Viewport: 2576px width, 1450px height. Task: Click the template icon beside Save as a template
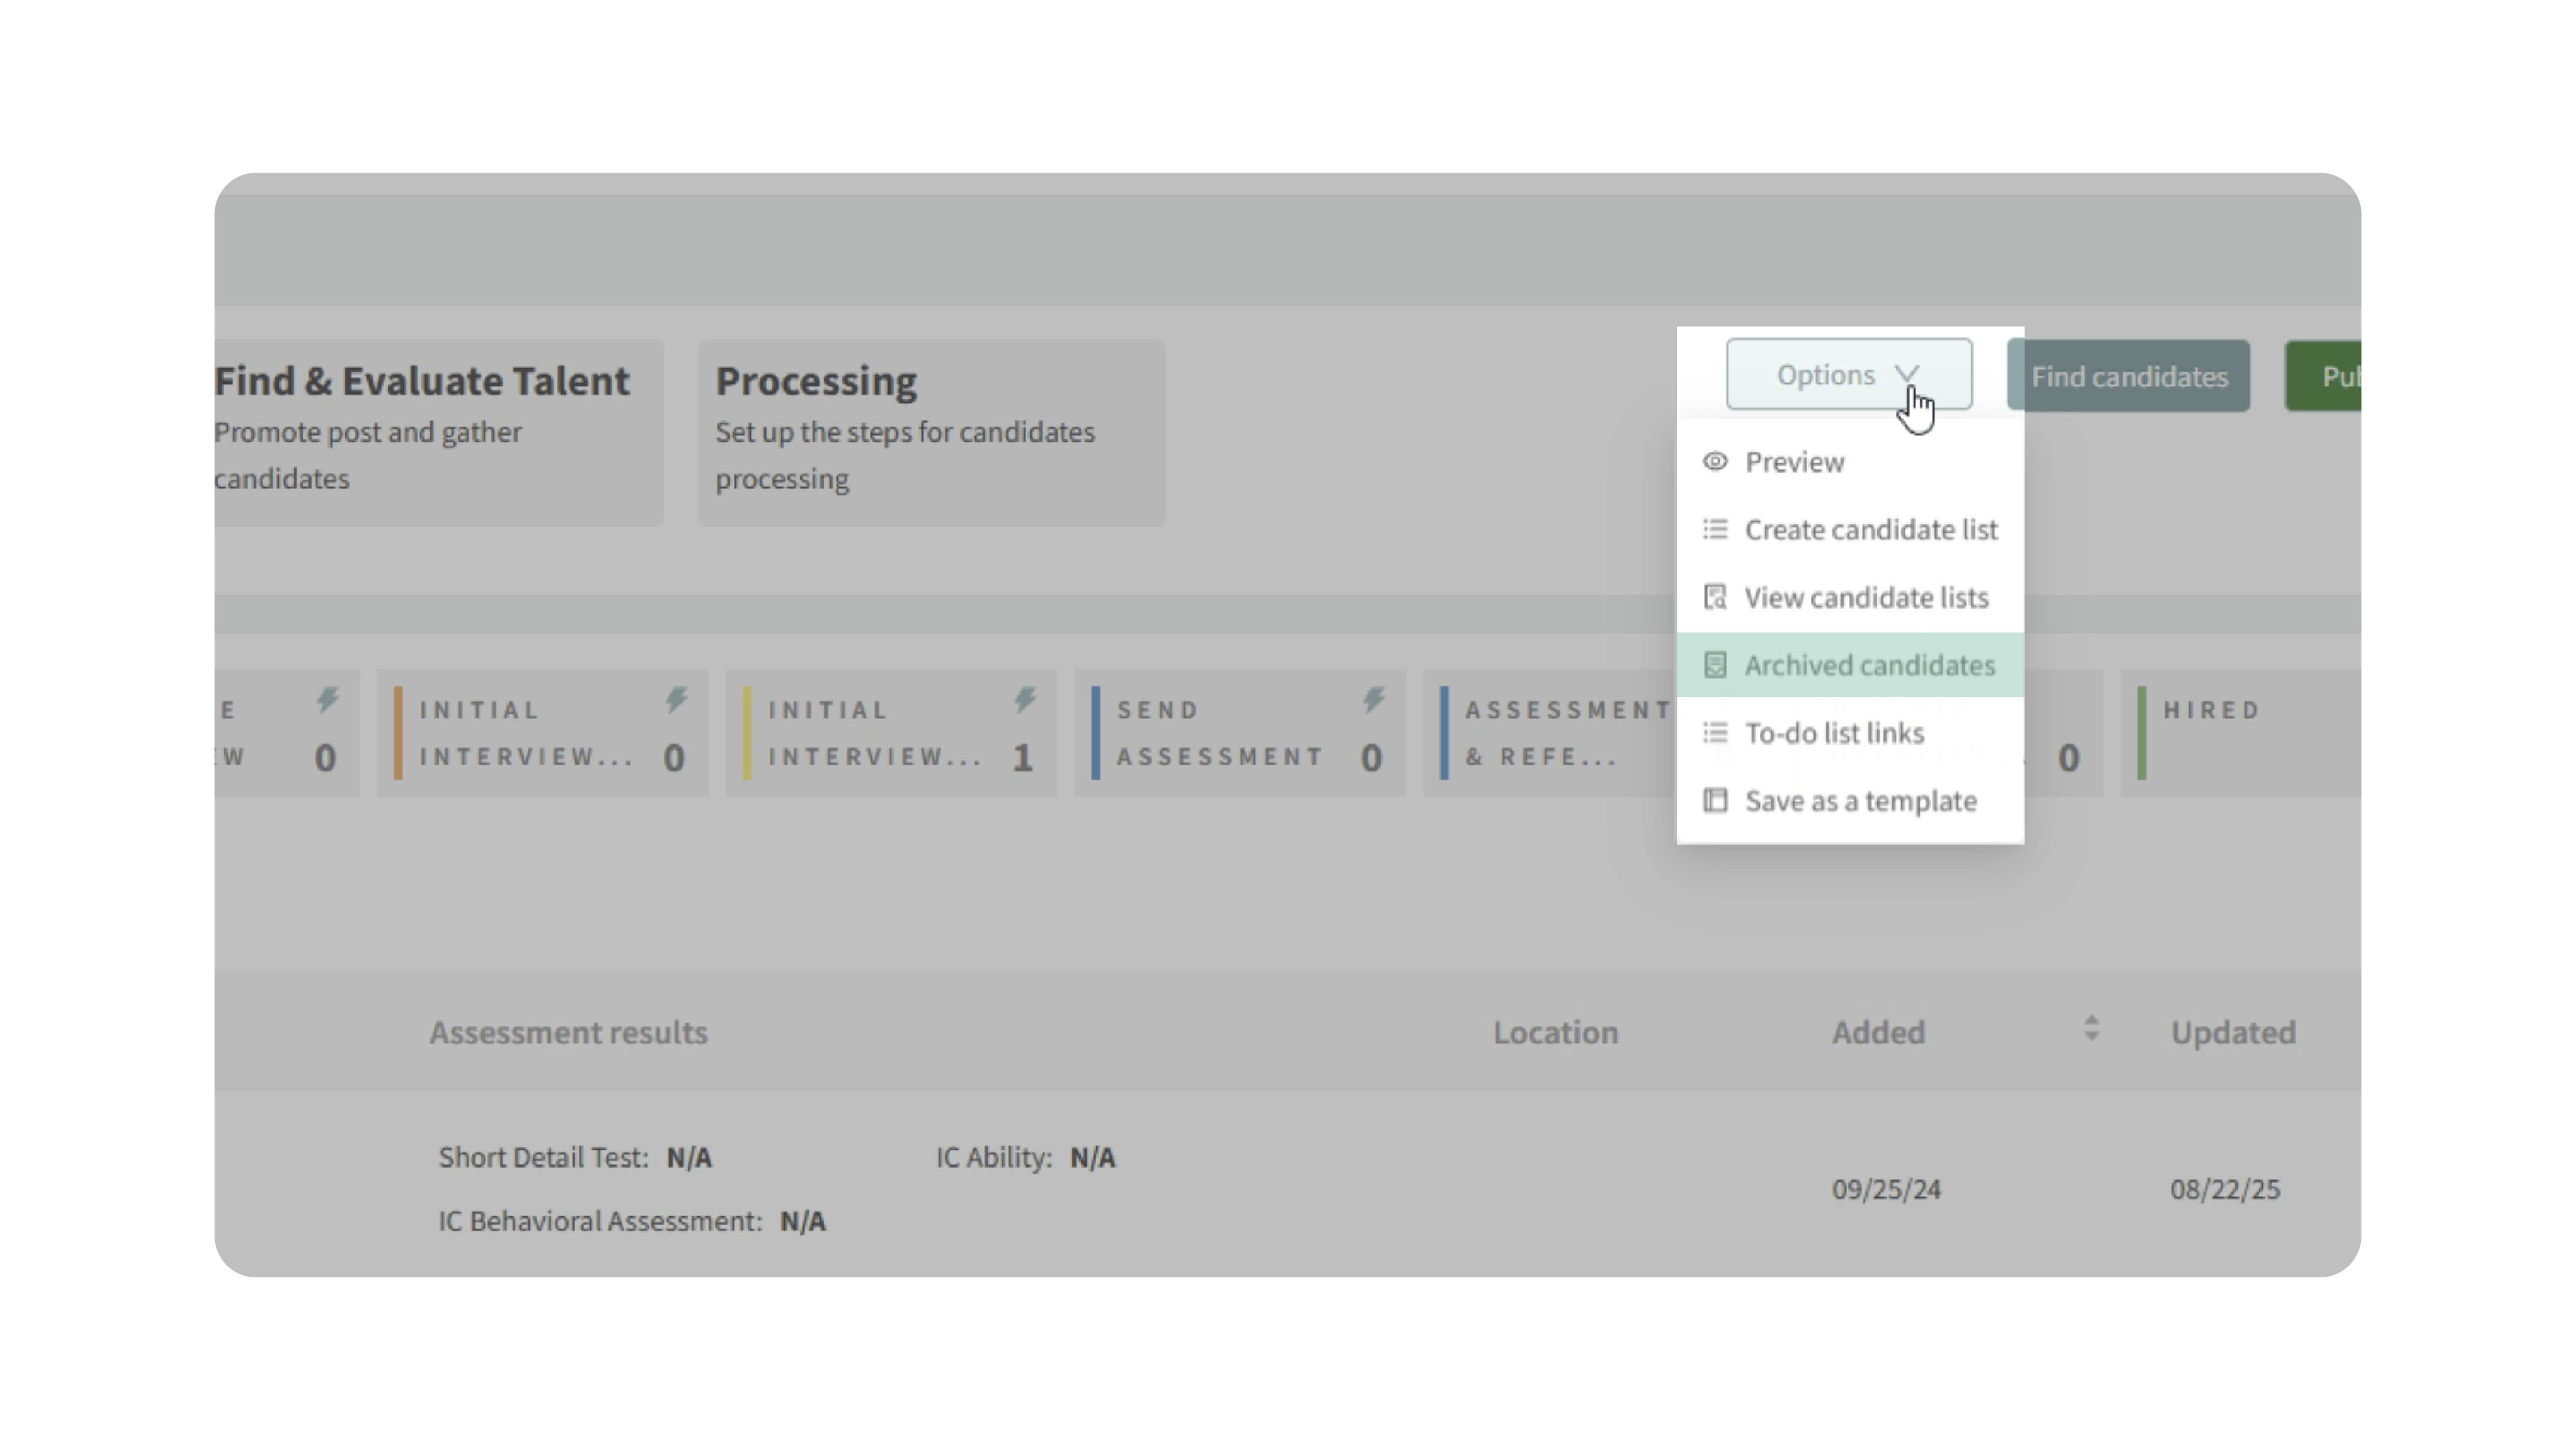click(1715, 801)
